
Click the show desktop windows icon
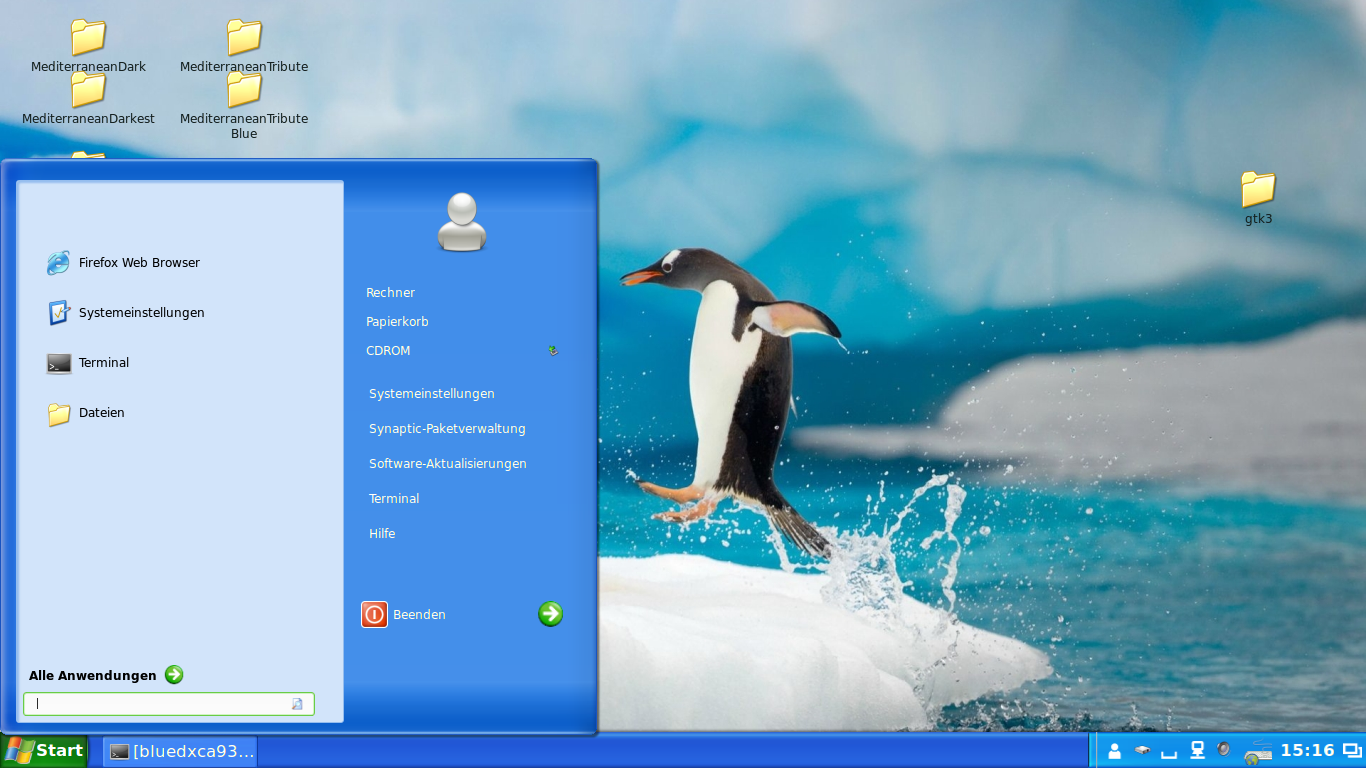click(1352, 751)
